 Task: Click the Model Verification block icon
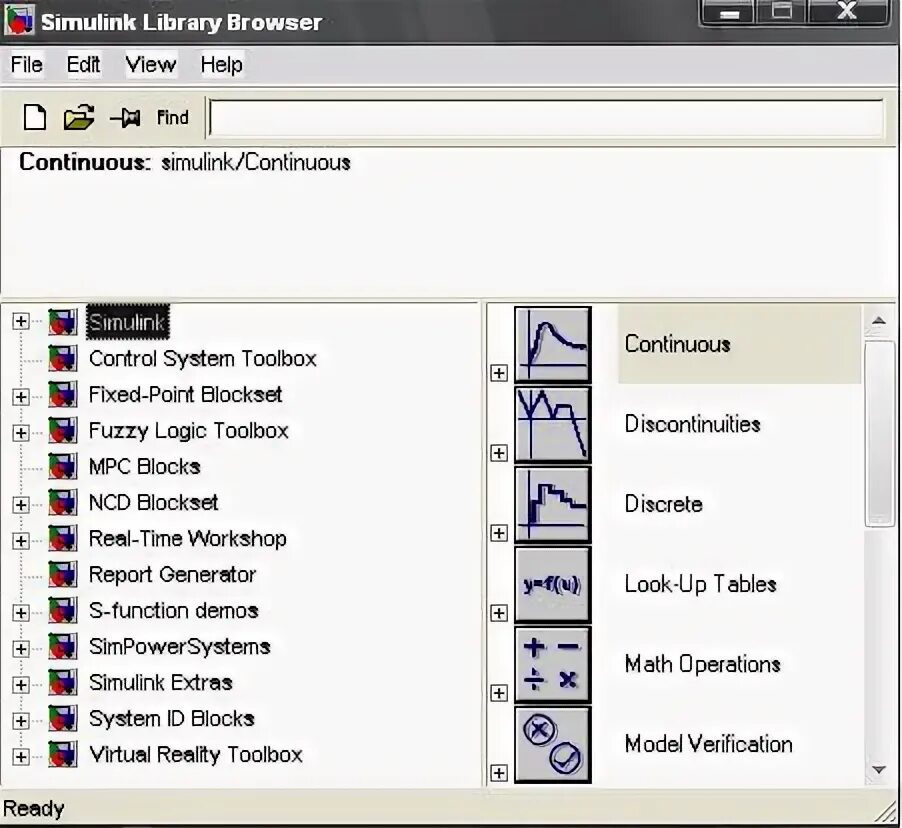(x=553, y=744)
